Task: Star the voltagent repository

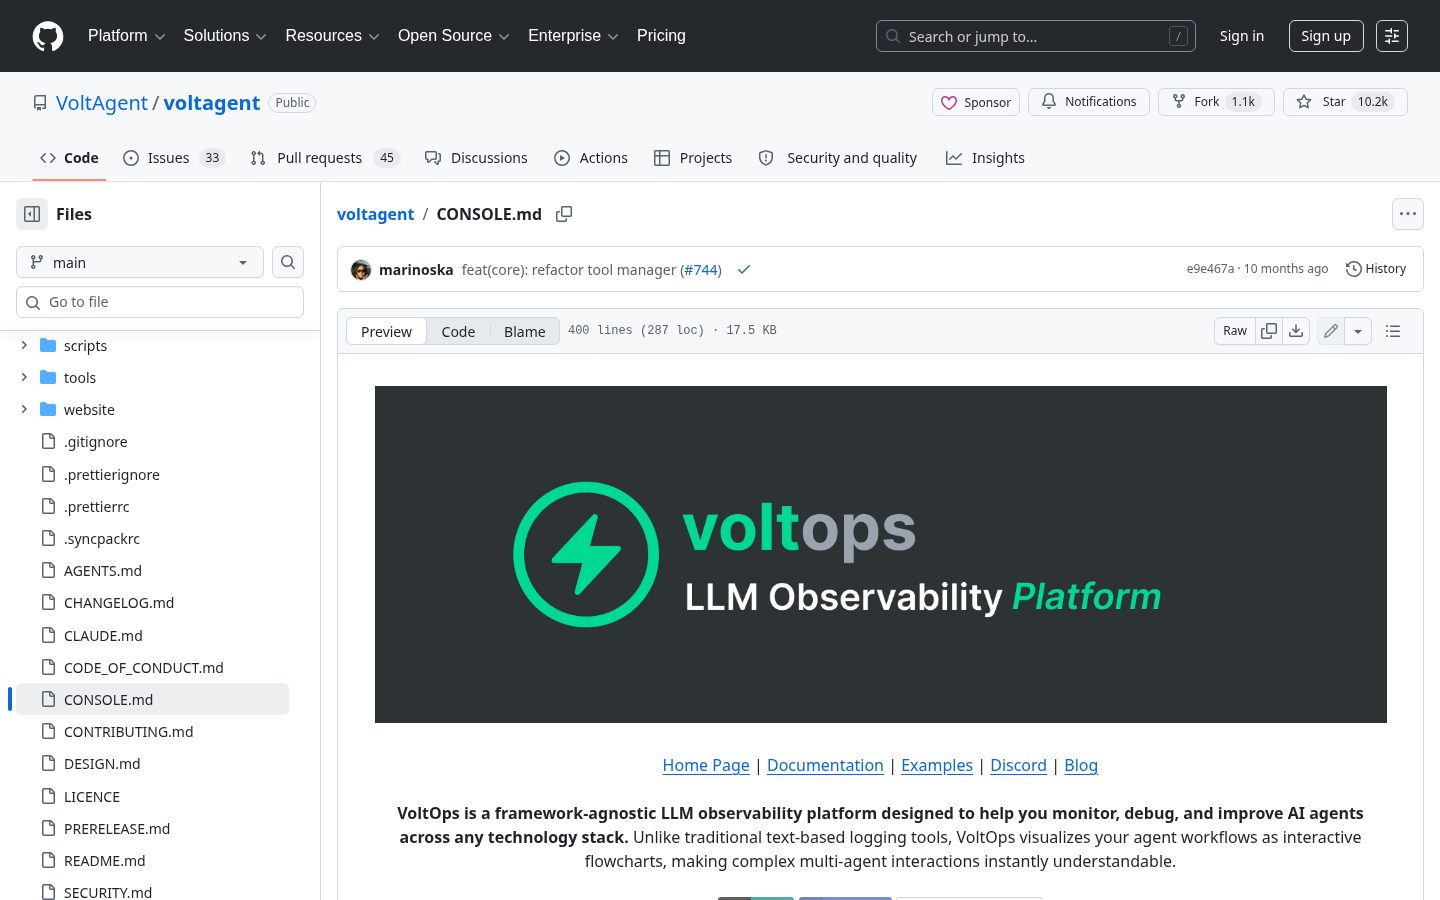Action: pos(1345,102)
